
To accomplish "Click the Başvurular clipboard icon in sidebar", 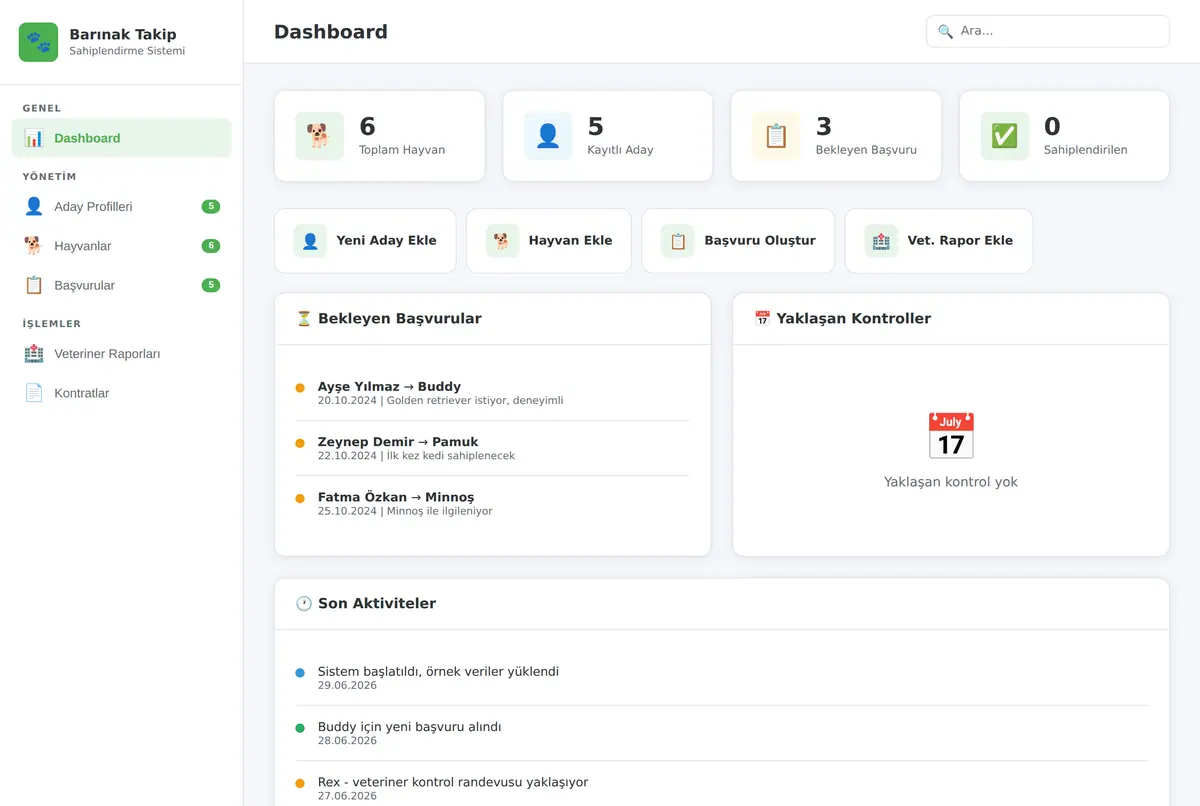I will (x=34, y=285).
